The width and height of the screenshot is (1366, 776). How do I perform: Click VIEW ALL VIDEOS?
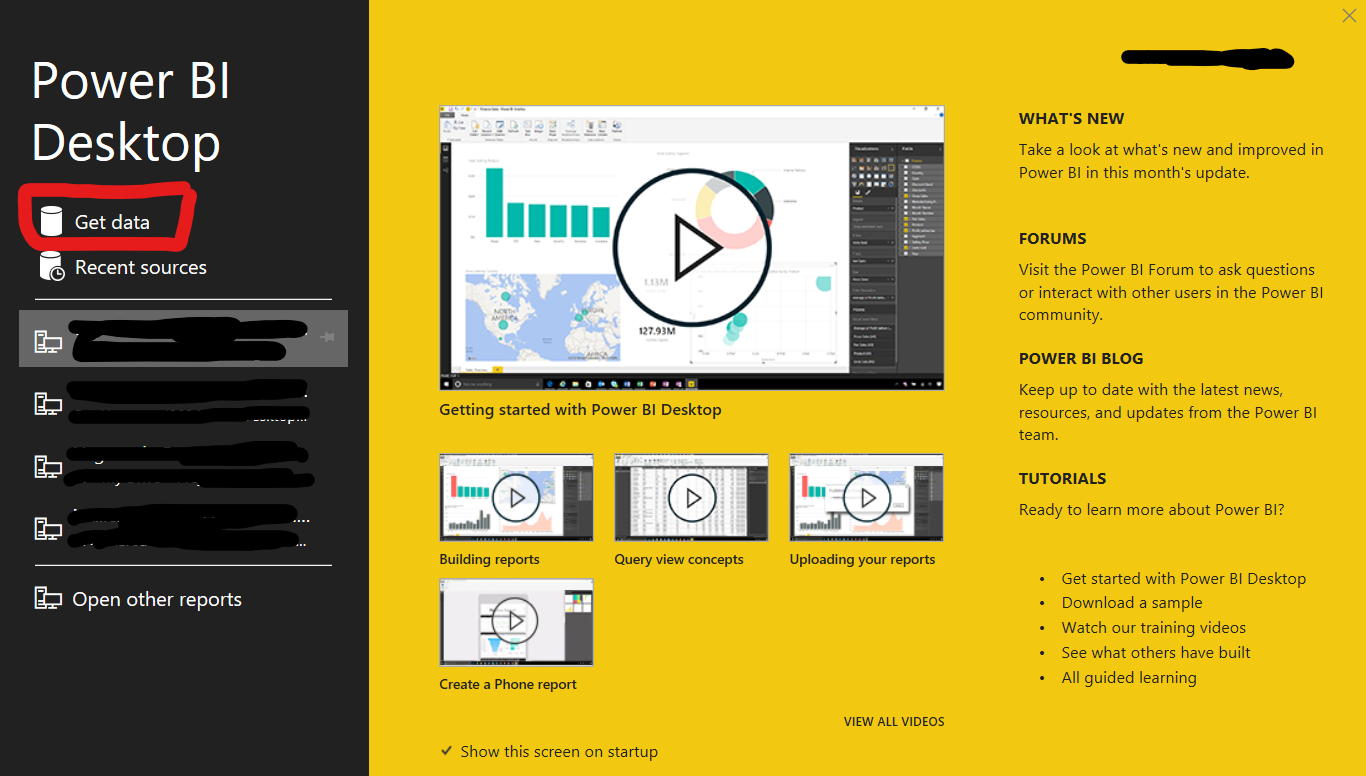pyautogui.click(x=894, y=722)
